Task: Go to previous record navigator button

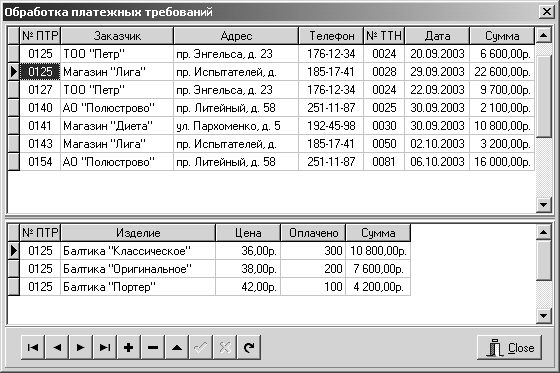Action: click(57, 347)
